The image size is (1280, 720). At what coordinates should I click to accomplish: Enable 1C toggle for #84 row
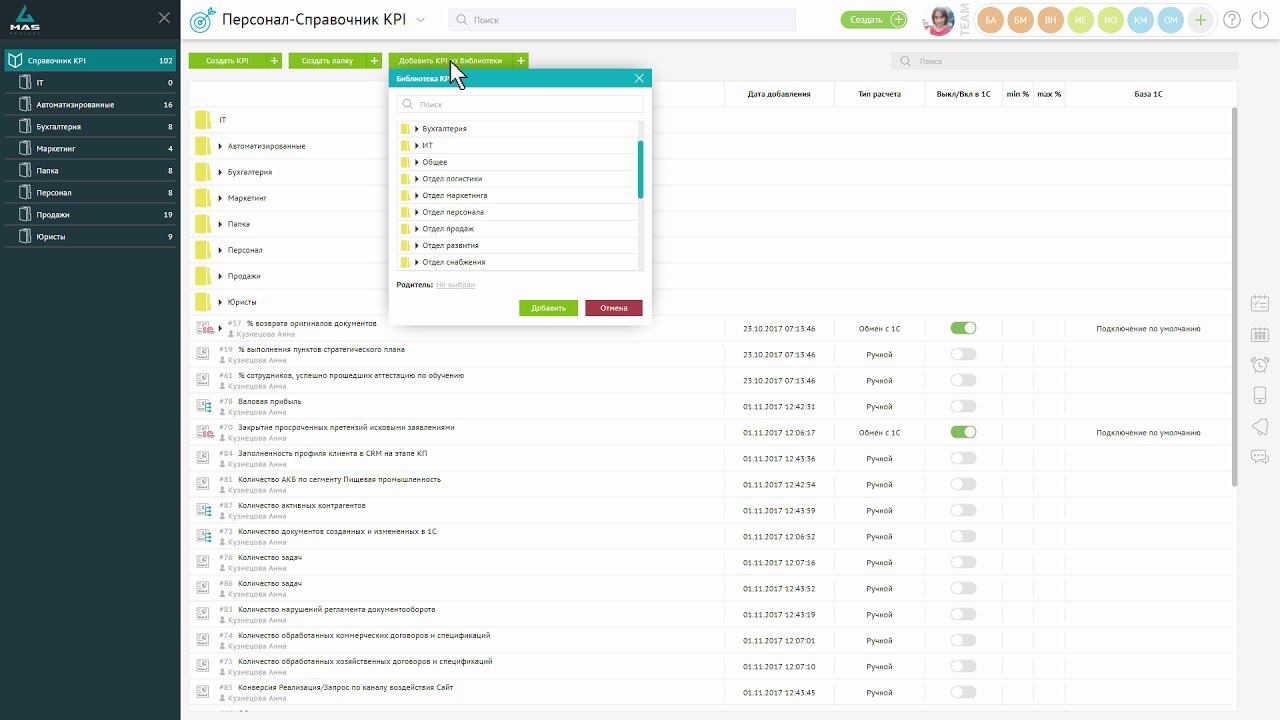click(x=963, y=458)
